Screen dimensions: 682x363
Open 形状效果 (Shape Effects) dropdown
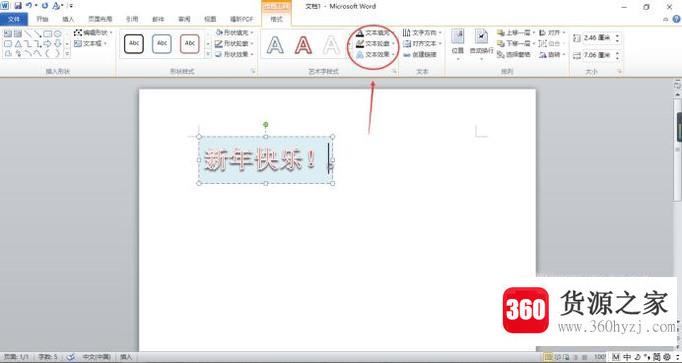(x=234, y=54)
